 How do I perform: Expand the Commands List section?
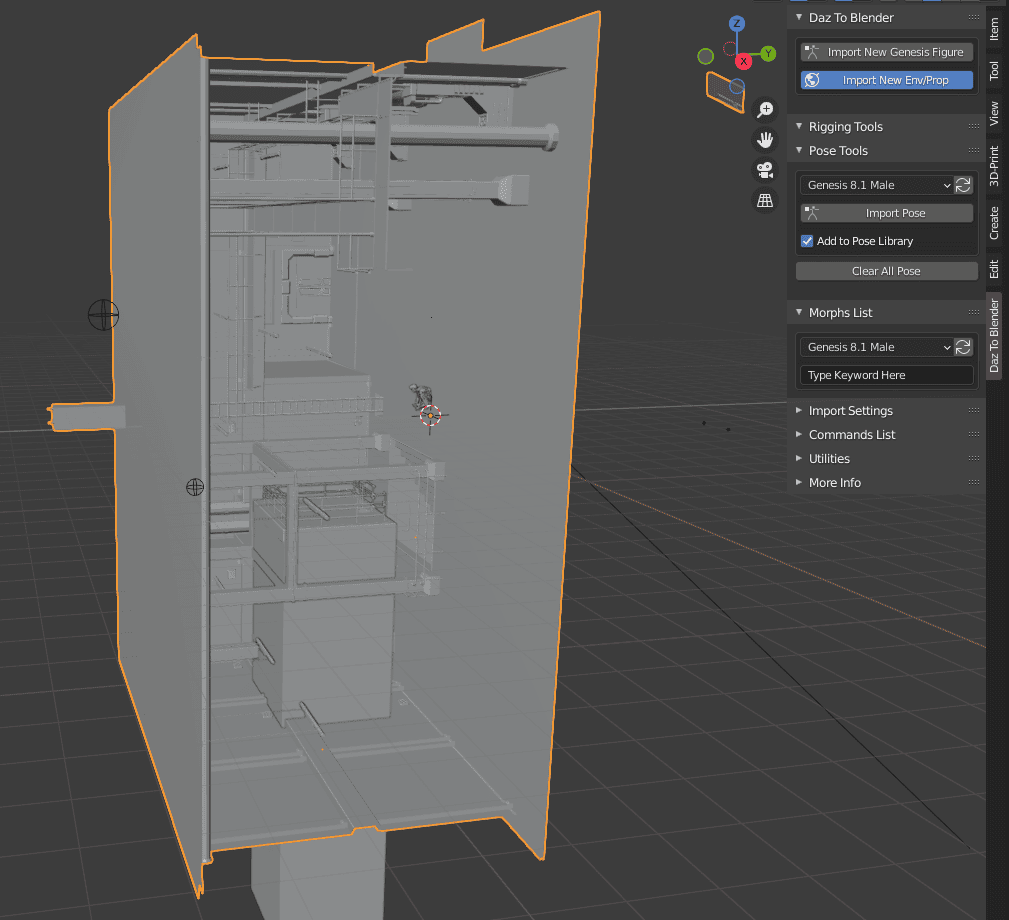click(x=854, y=434)
